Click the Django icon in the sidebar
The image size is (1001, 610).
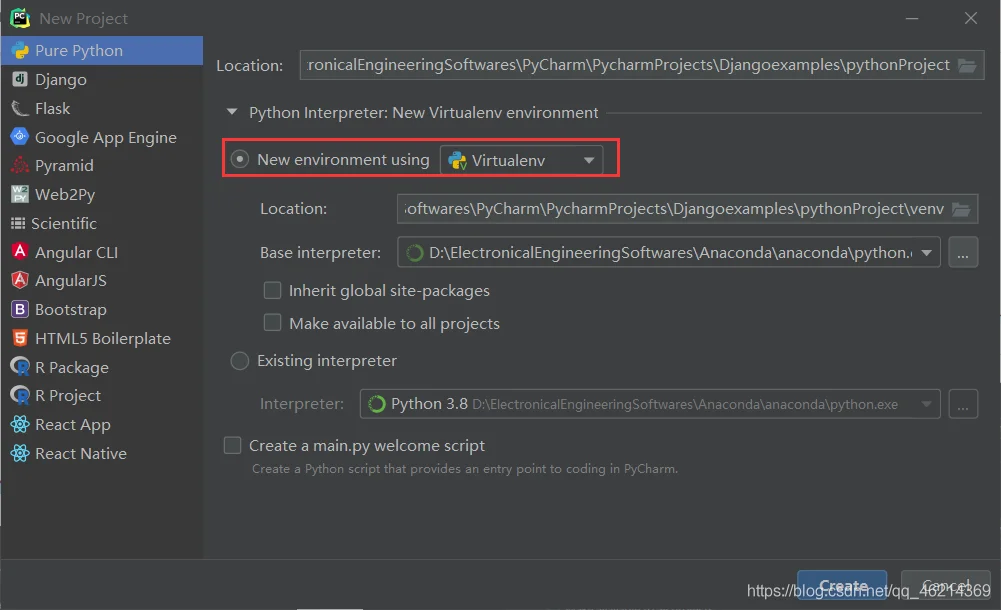tap(20, 79)
